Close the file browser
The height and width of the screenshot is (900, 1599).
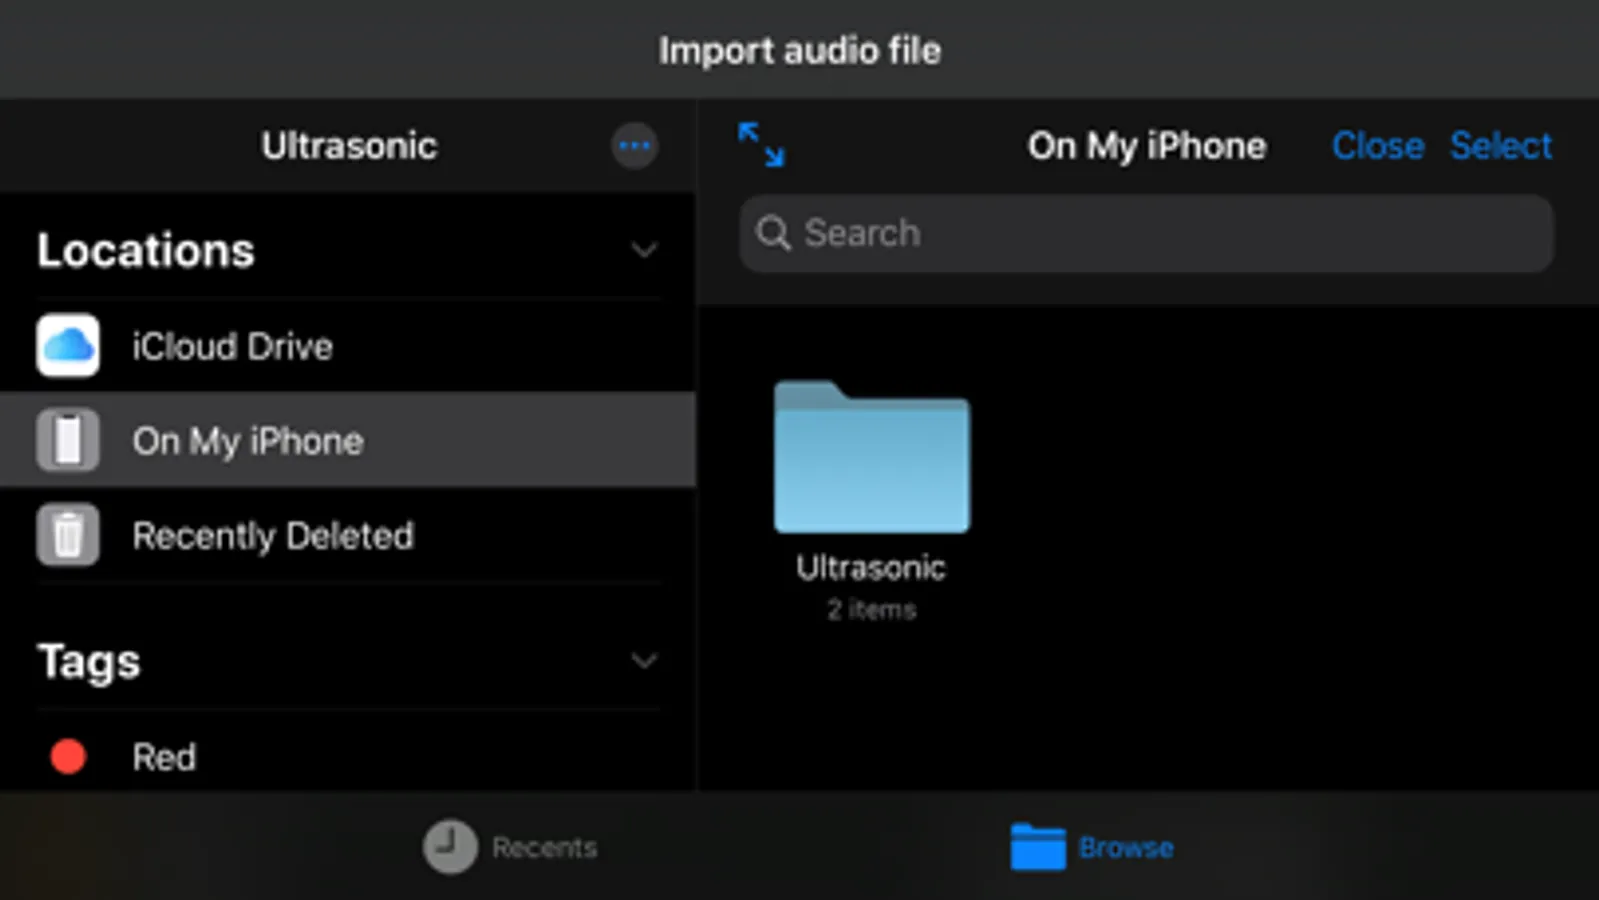coord(1377,146)
